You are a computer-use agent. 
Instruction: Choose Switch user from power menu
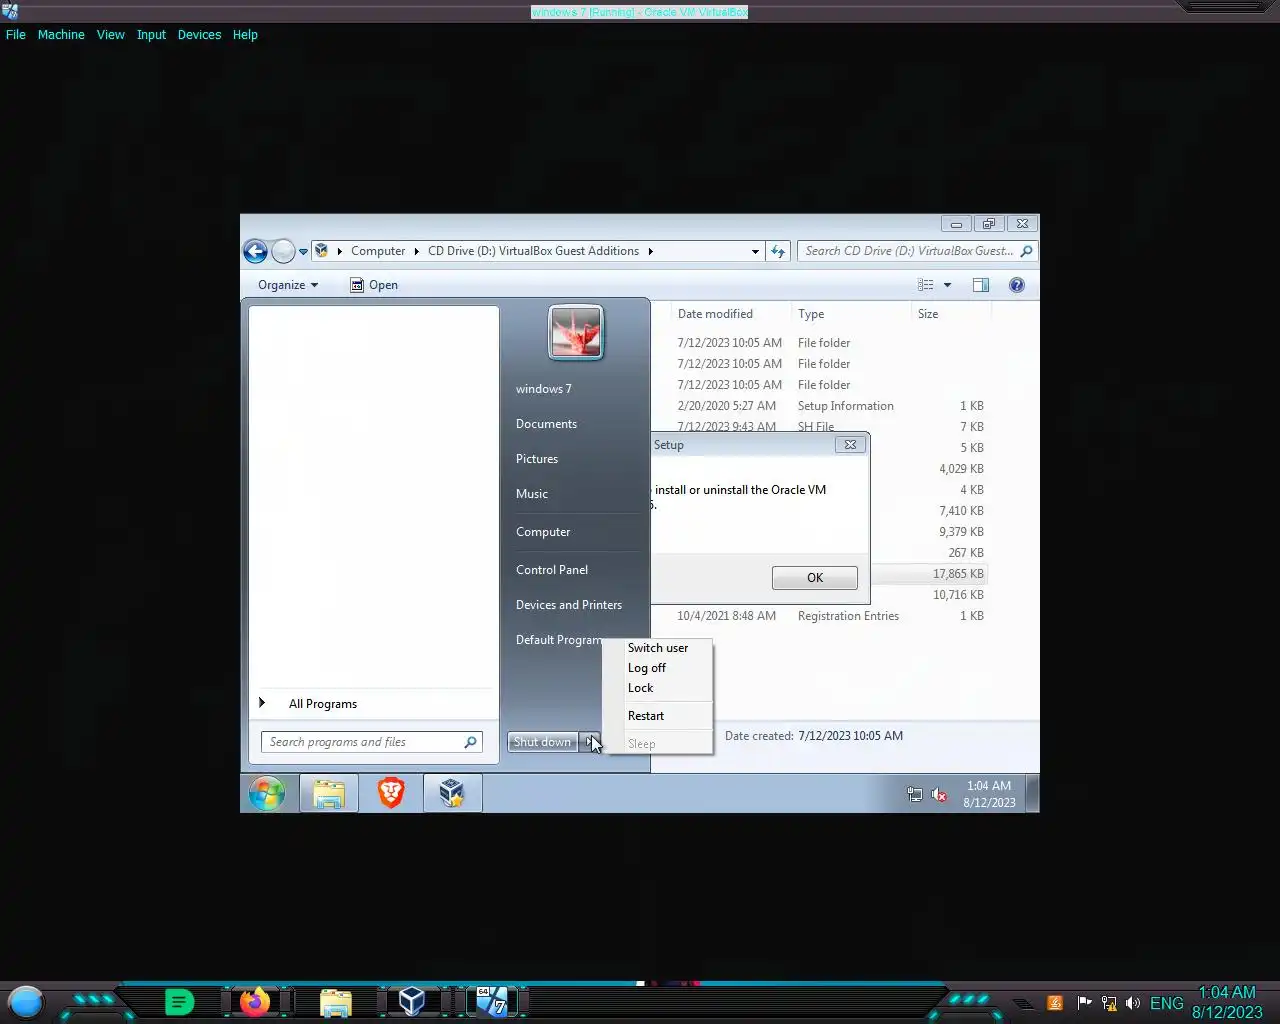[x=658, y=648]
